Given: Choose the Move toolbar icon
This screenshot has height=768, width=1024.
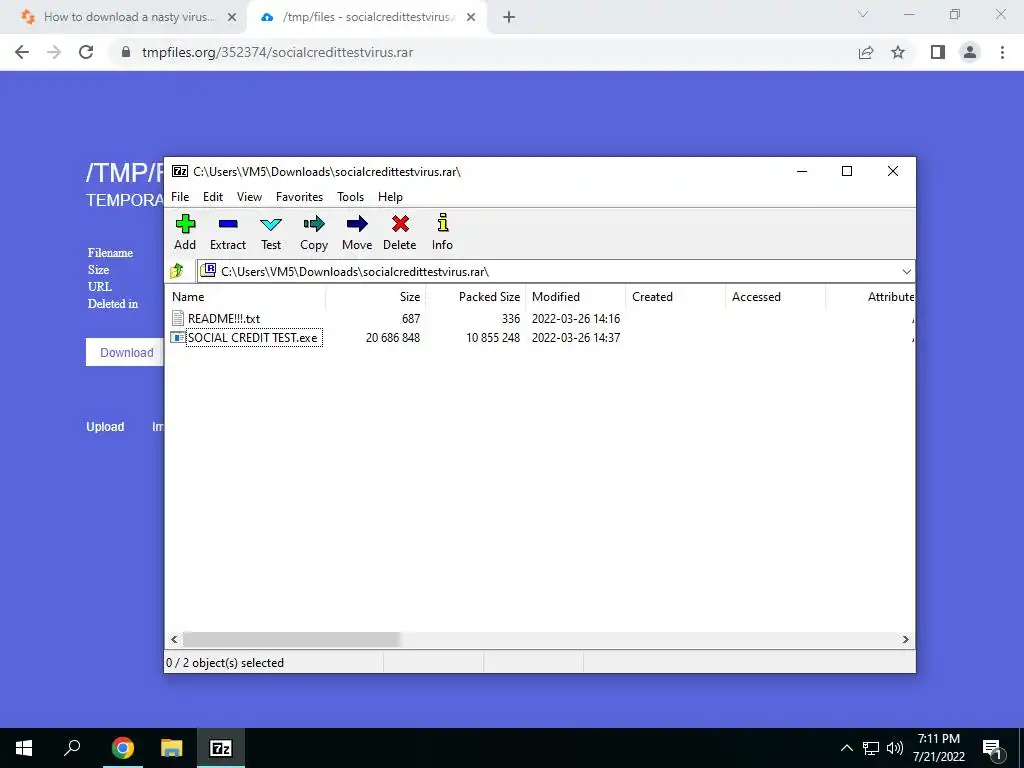Looking at the screenshot, I should coord(357,224).
